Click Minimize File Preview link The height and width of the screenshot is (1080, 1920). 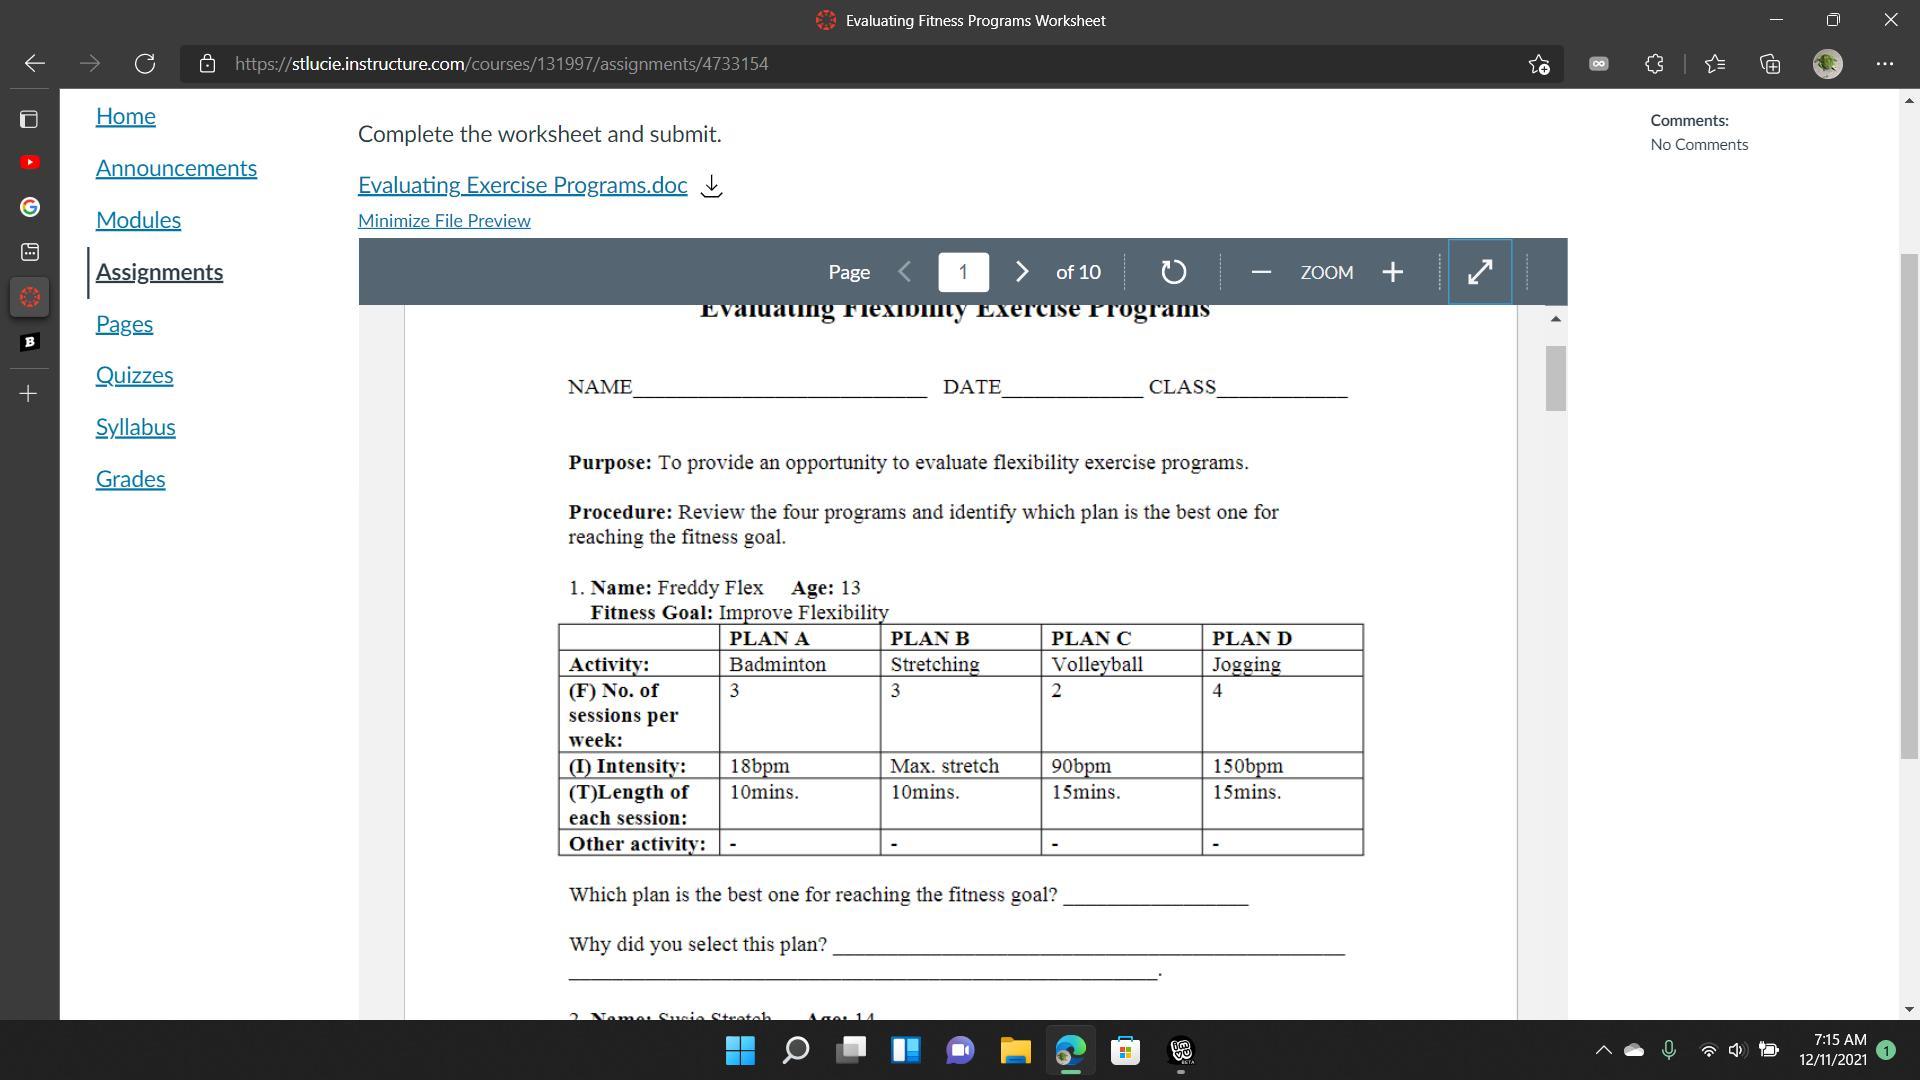tap(444, 221)
